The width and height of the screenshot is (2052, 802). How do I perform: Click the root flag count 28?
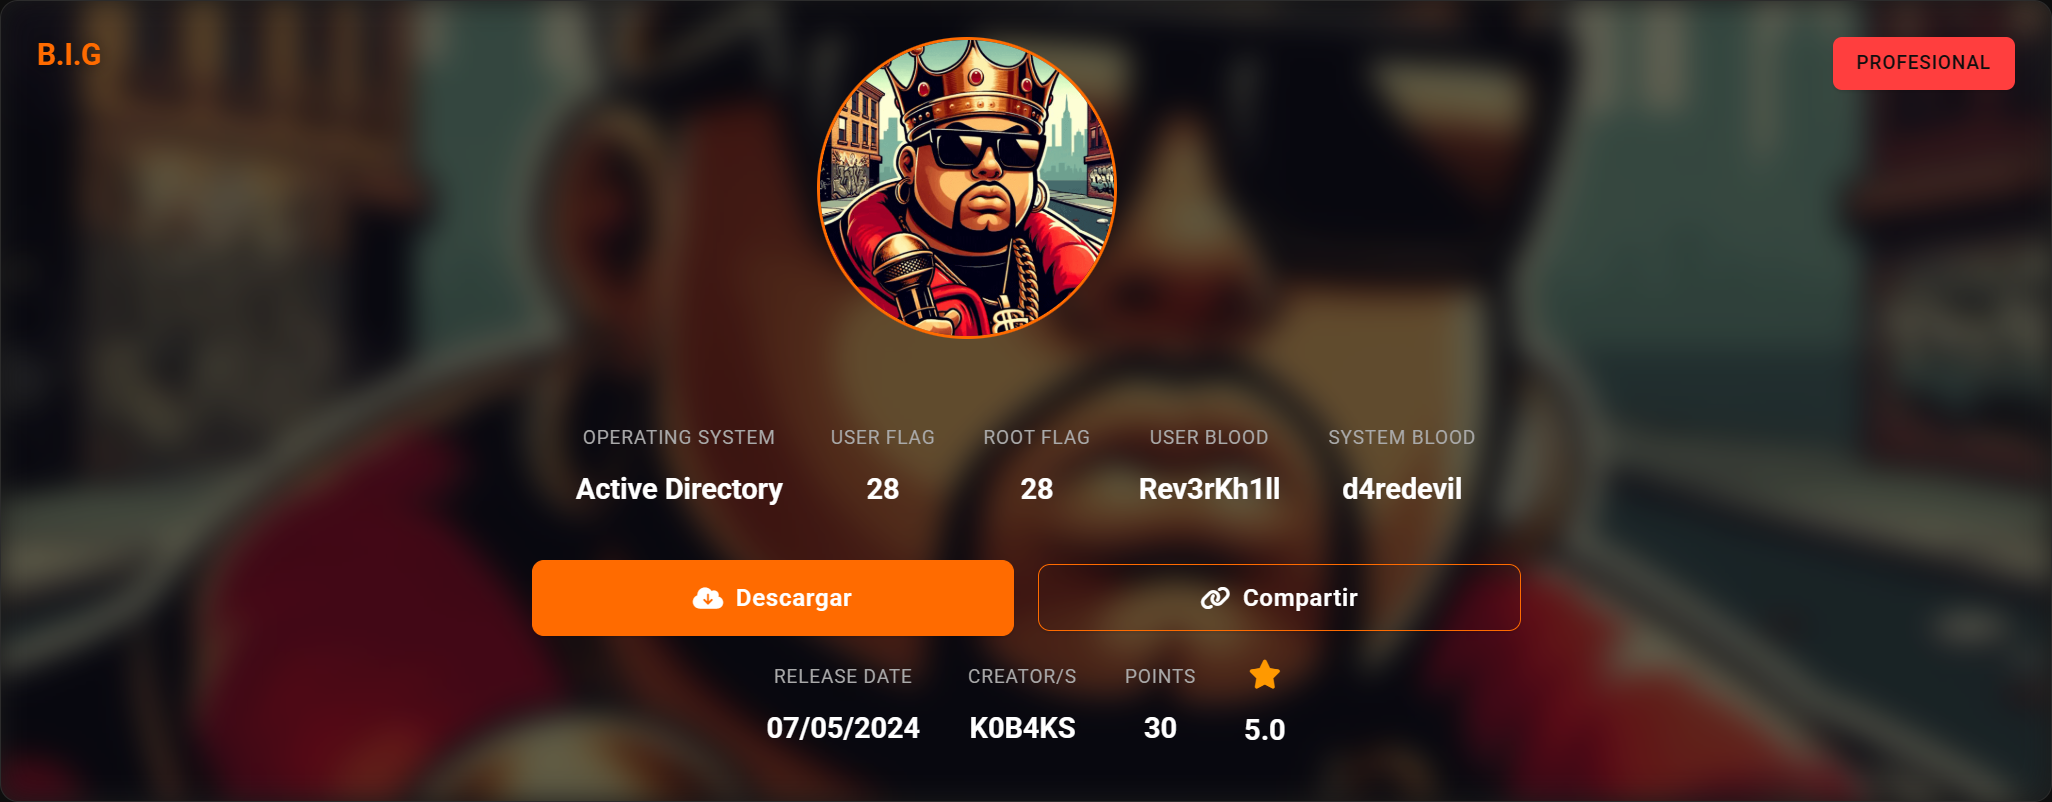tap(1037, 489)
